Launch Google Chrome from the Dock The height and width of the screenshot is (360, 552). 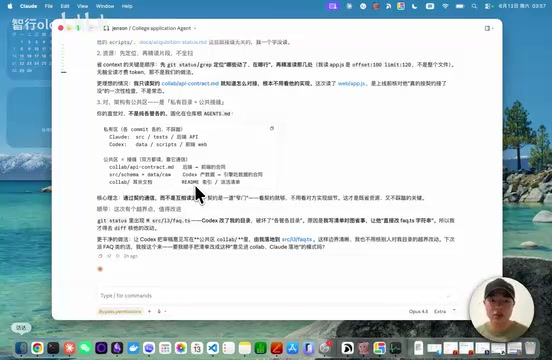[x=37, y=348]
